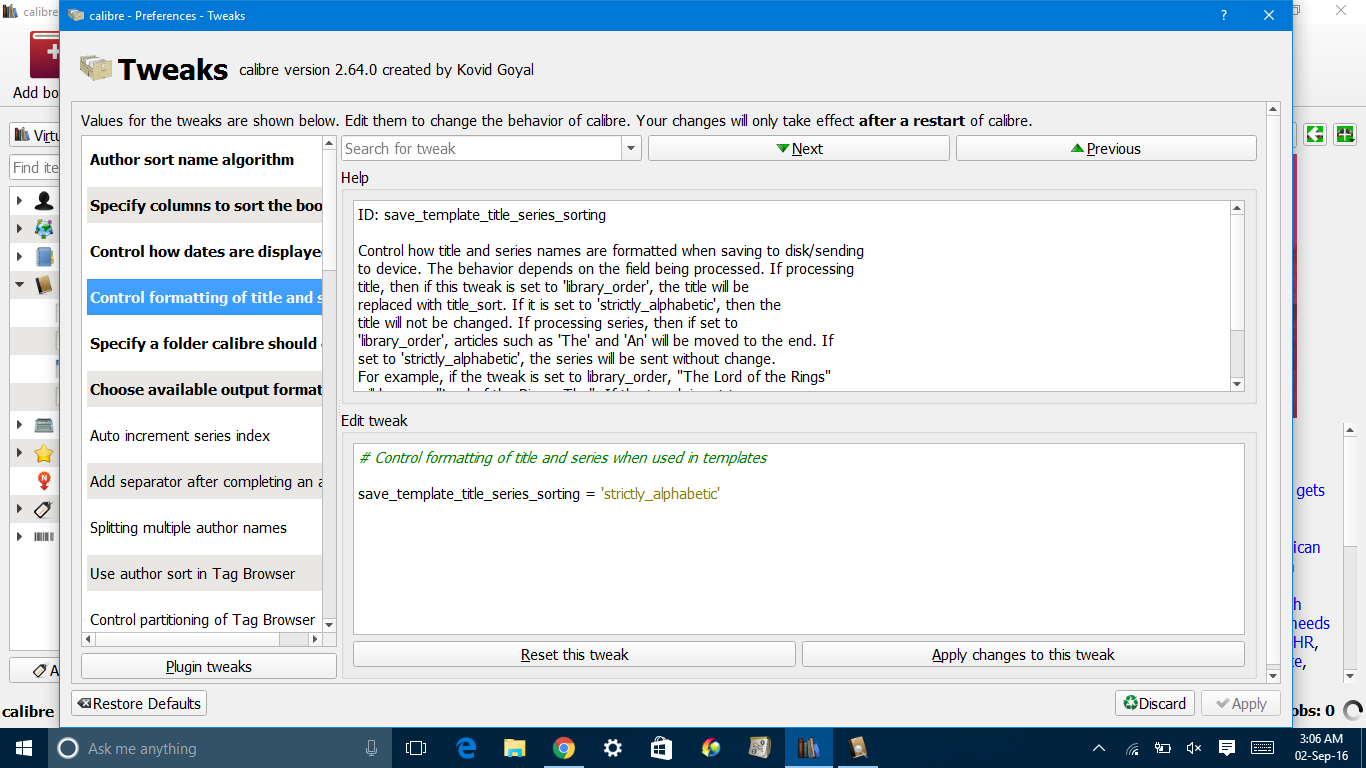Select 'Use author sort in Tag Browser' tweak
This screenshot has height=768, width=1366.
[x=204, y=574]
